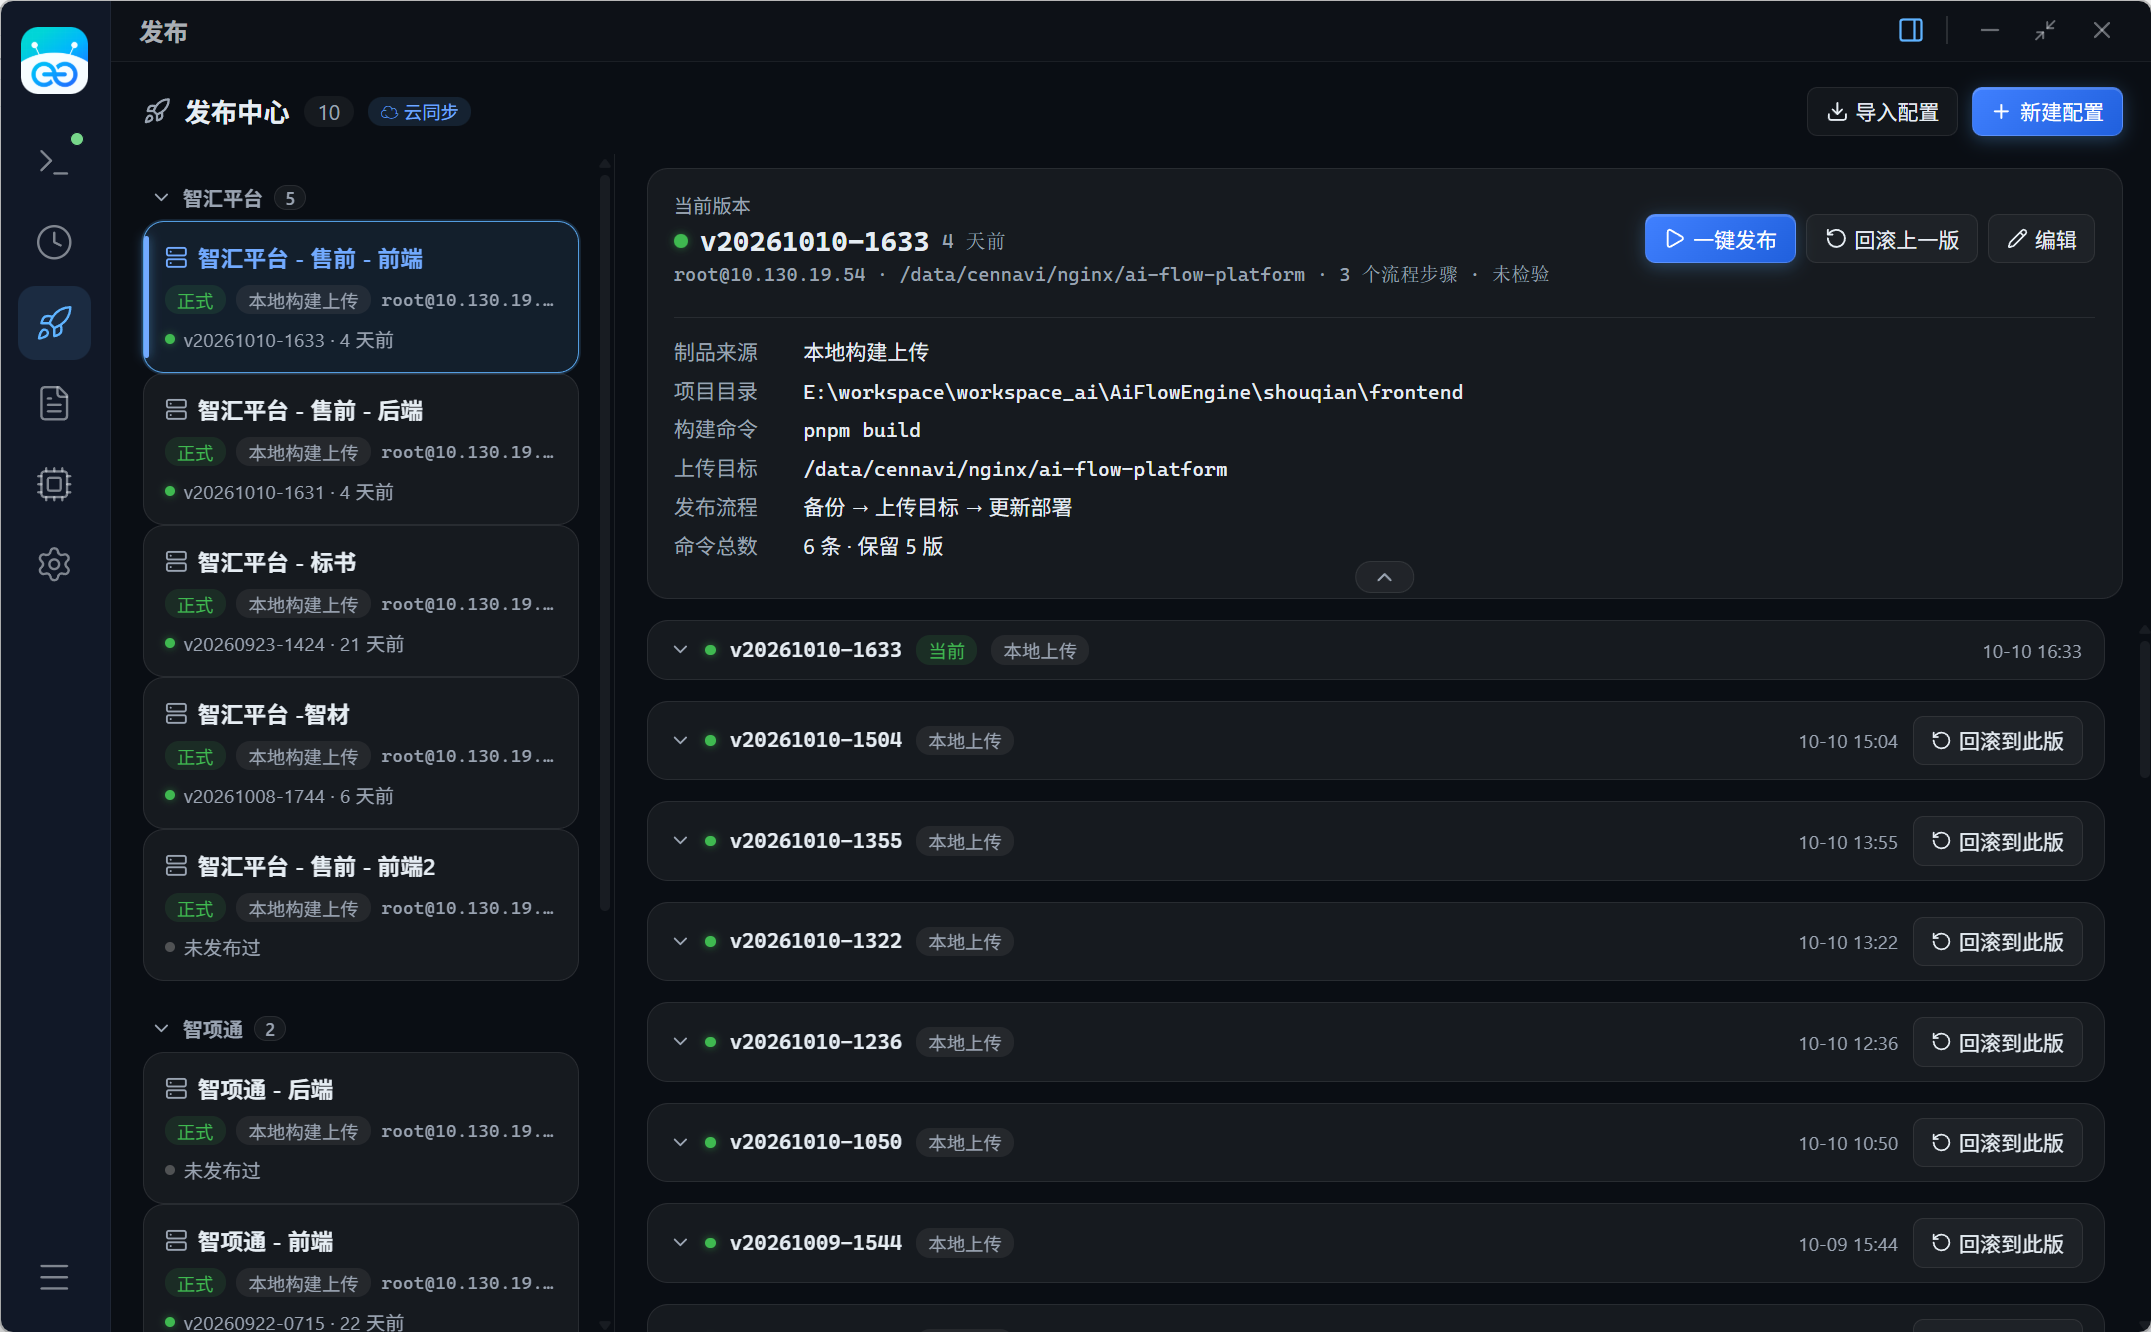This screenshot has width=2151, height=1332.
Task: Select 智项通 - 后端 config card
Action: point(361,1128)
